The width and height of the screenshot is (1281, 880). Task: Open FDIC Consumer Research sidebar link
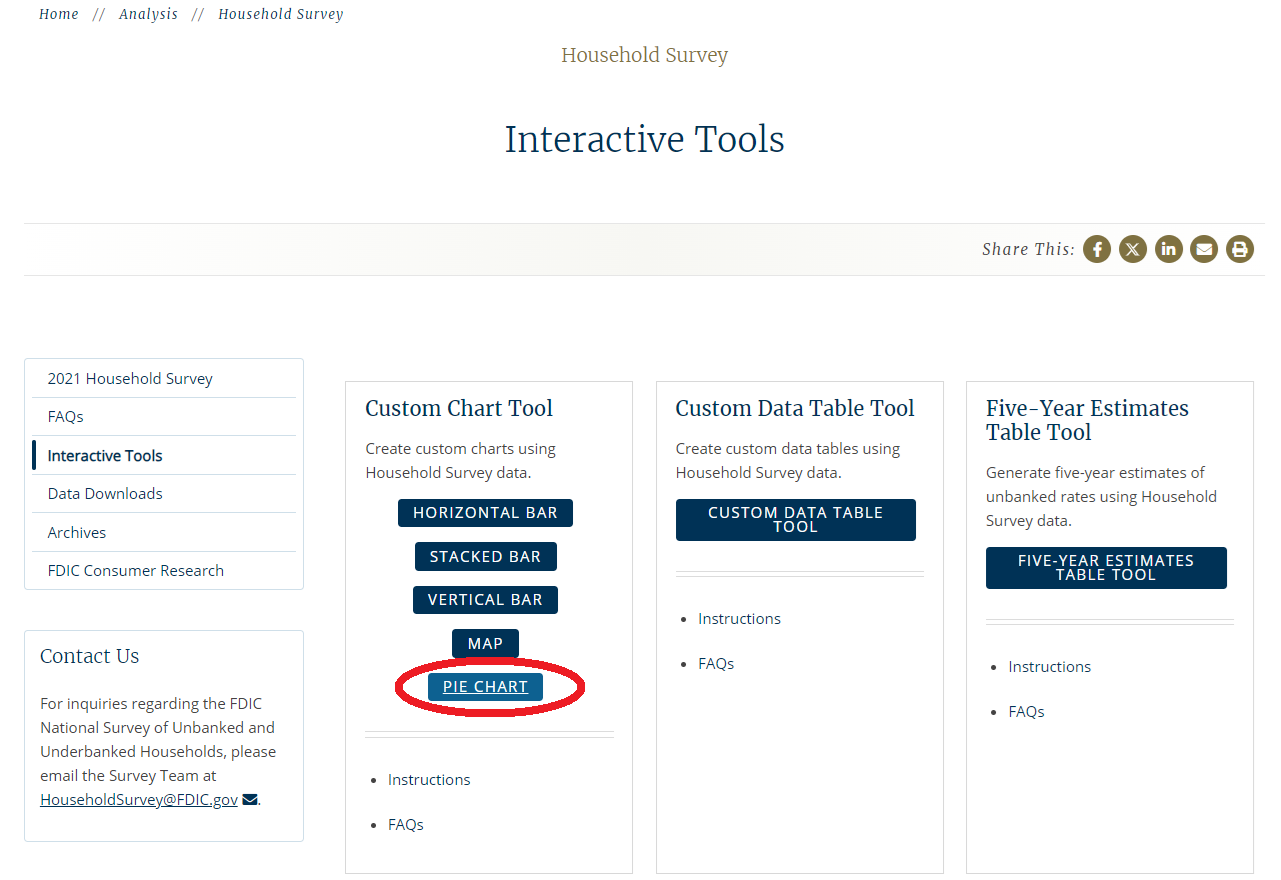(x=136, y=571)
